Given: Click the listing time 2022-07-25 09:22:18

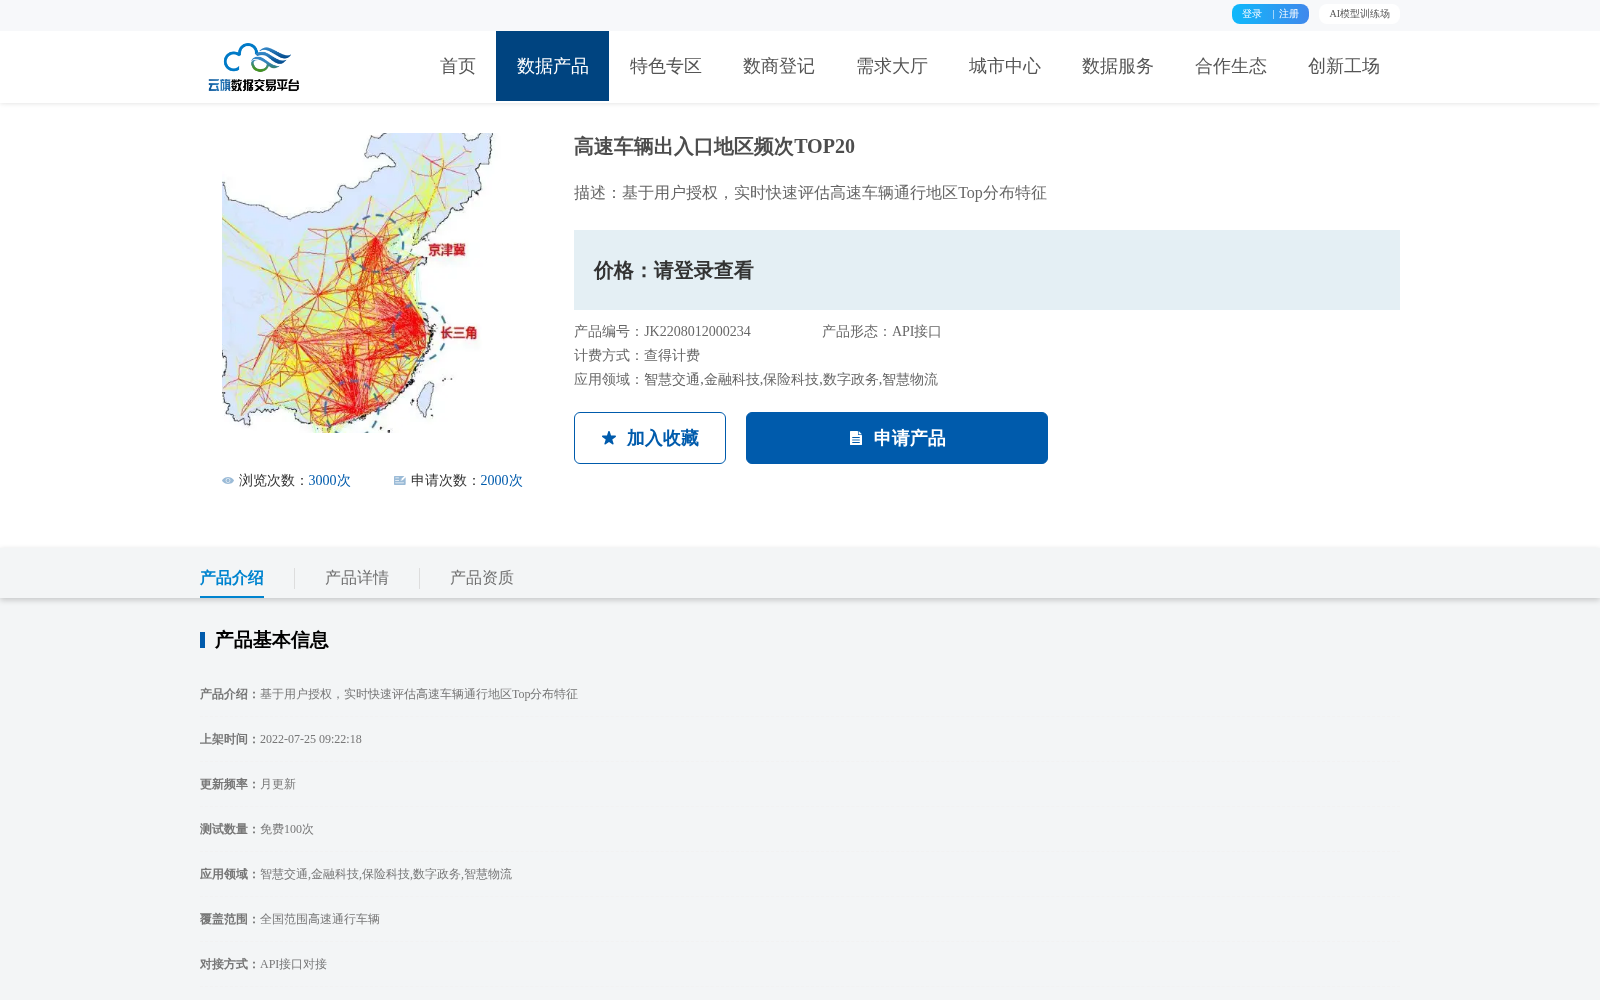Looking at the screenshot, I should coord(311,739).
